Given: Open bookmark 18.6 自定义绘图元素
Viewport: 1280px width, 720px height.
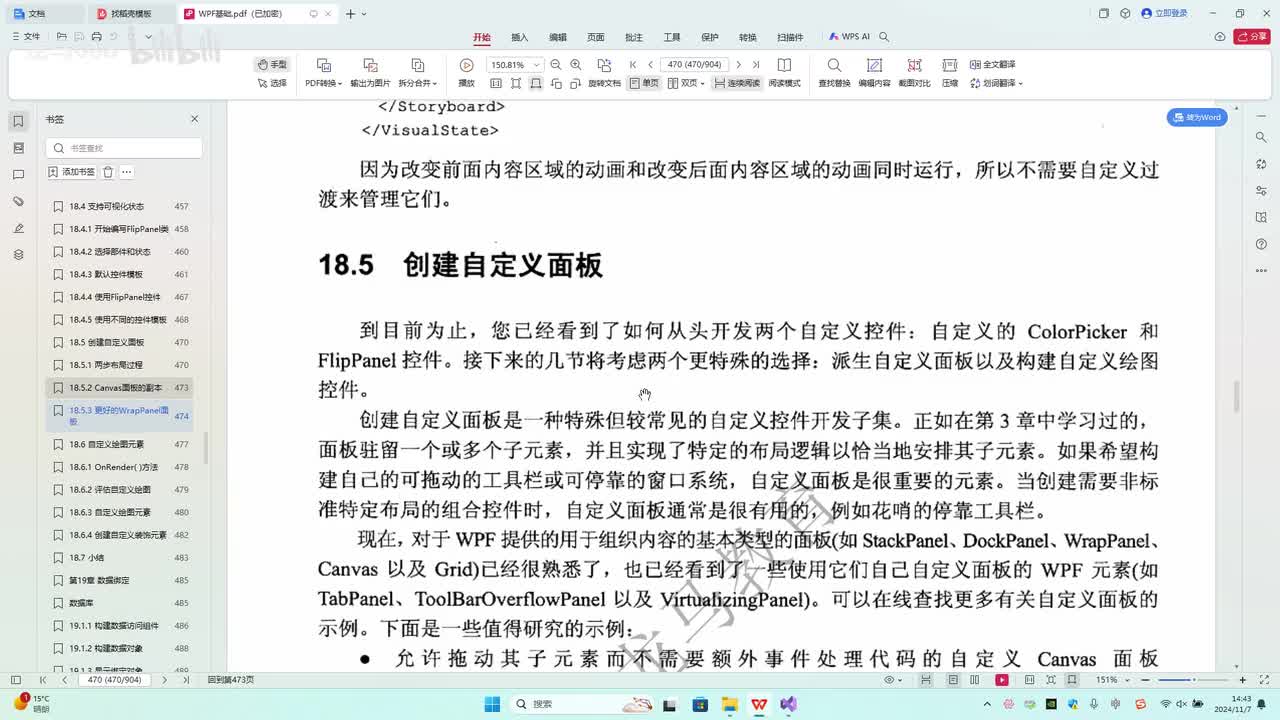Looking at the screenshot, I should pyautogui.click(x=119, y=444).
